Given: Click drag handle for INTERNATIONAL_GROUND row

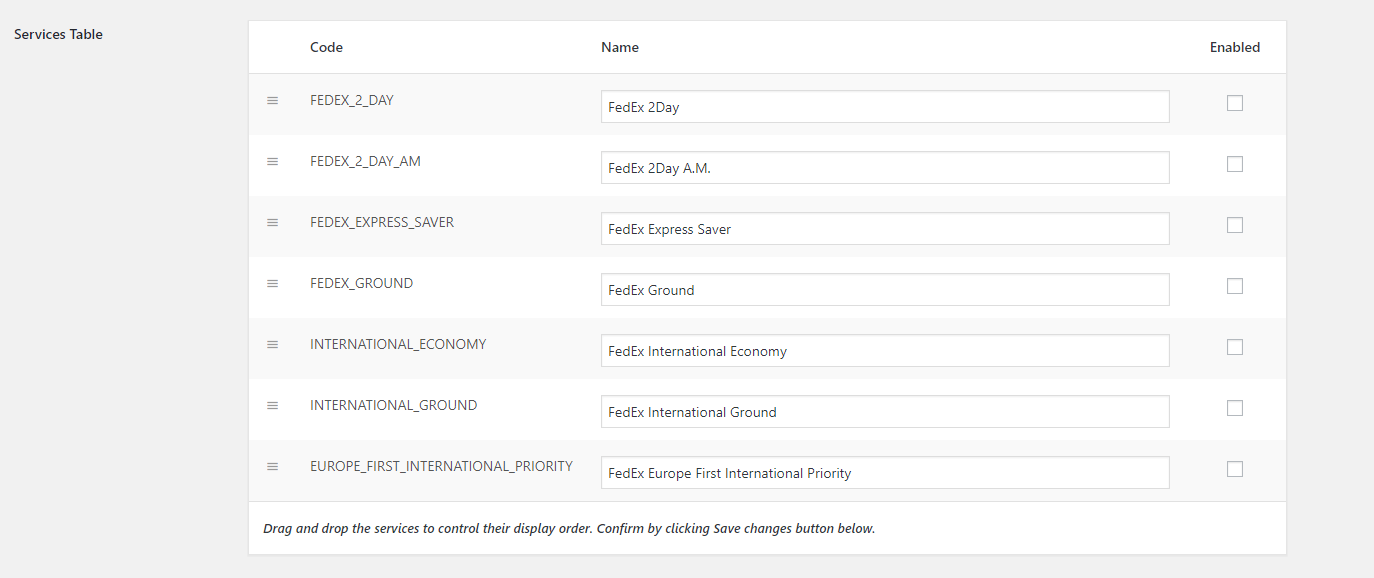Looking at the screenshot, I should [272, 405].
